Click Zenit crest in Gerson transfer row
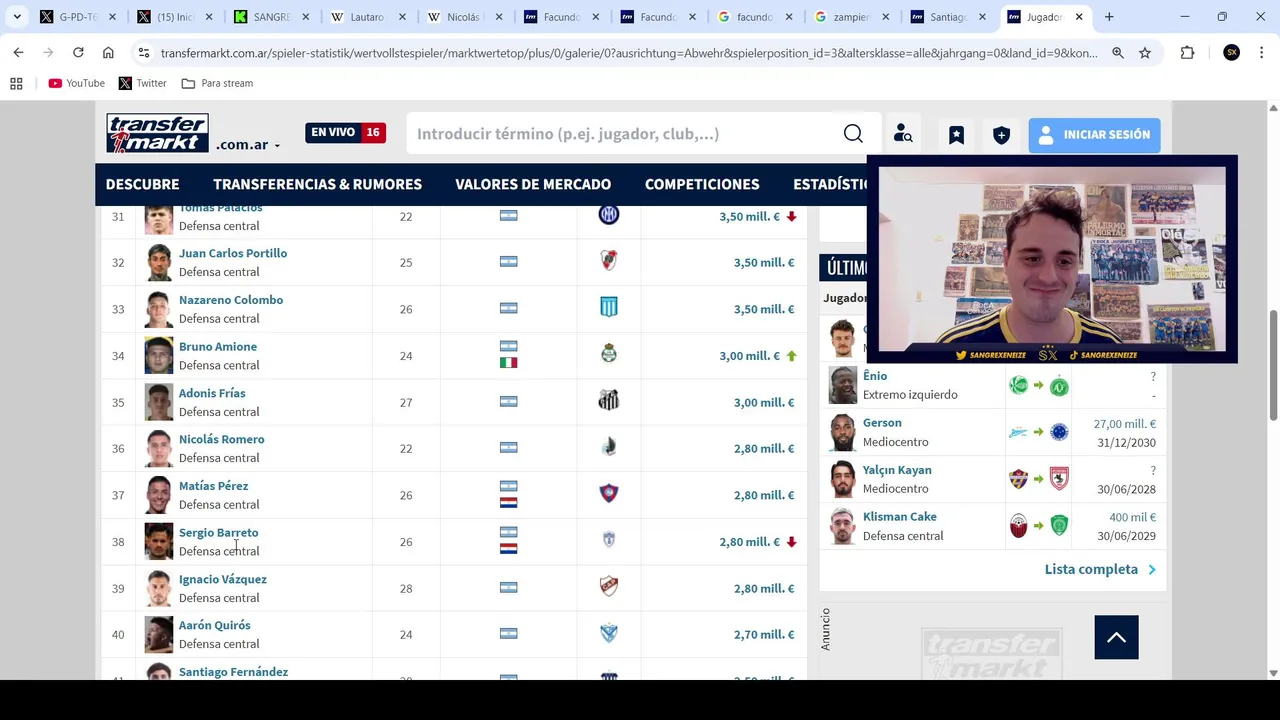Image resolution: width=1280 pixels, height=720 pixels. pos(1018,432)
